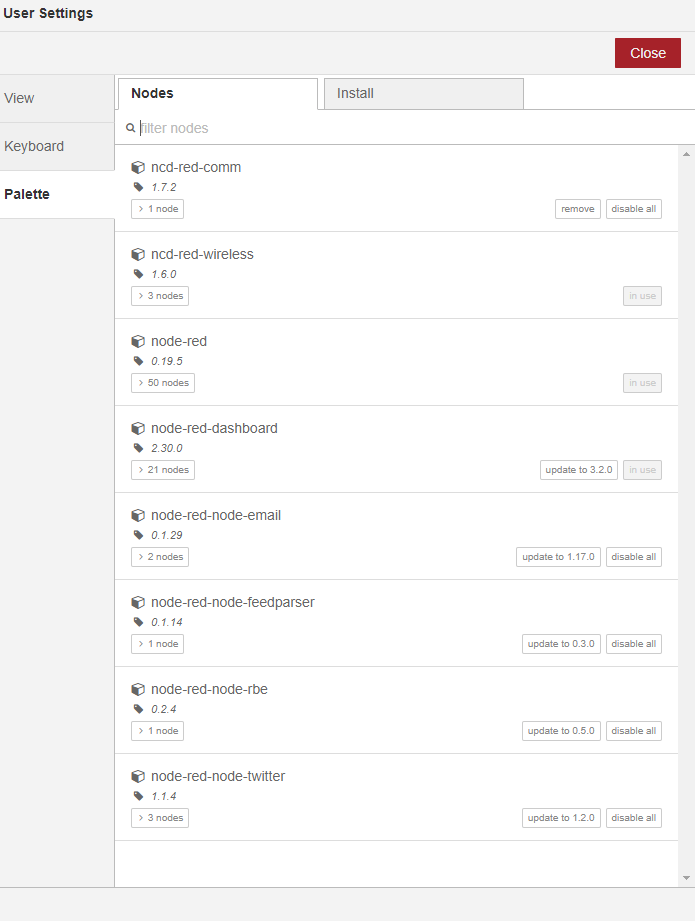Remove the ncd-red-comm module

pyautogui.click(x=578, y=209)
